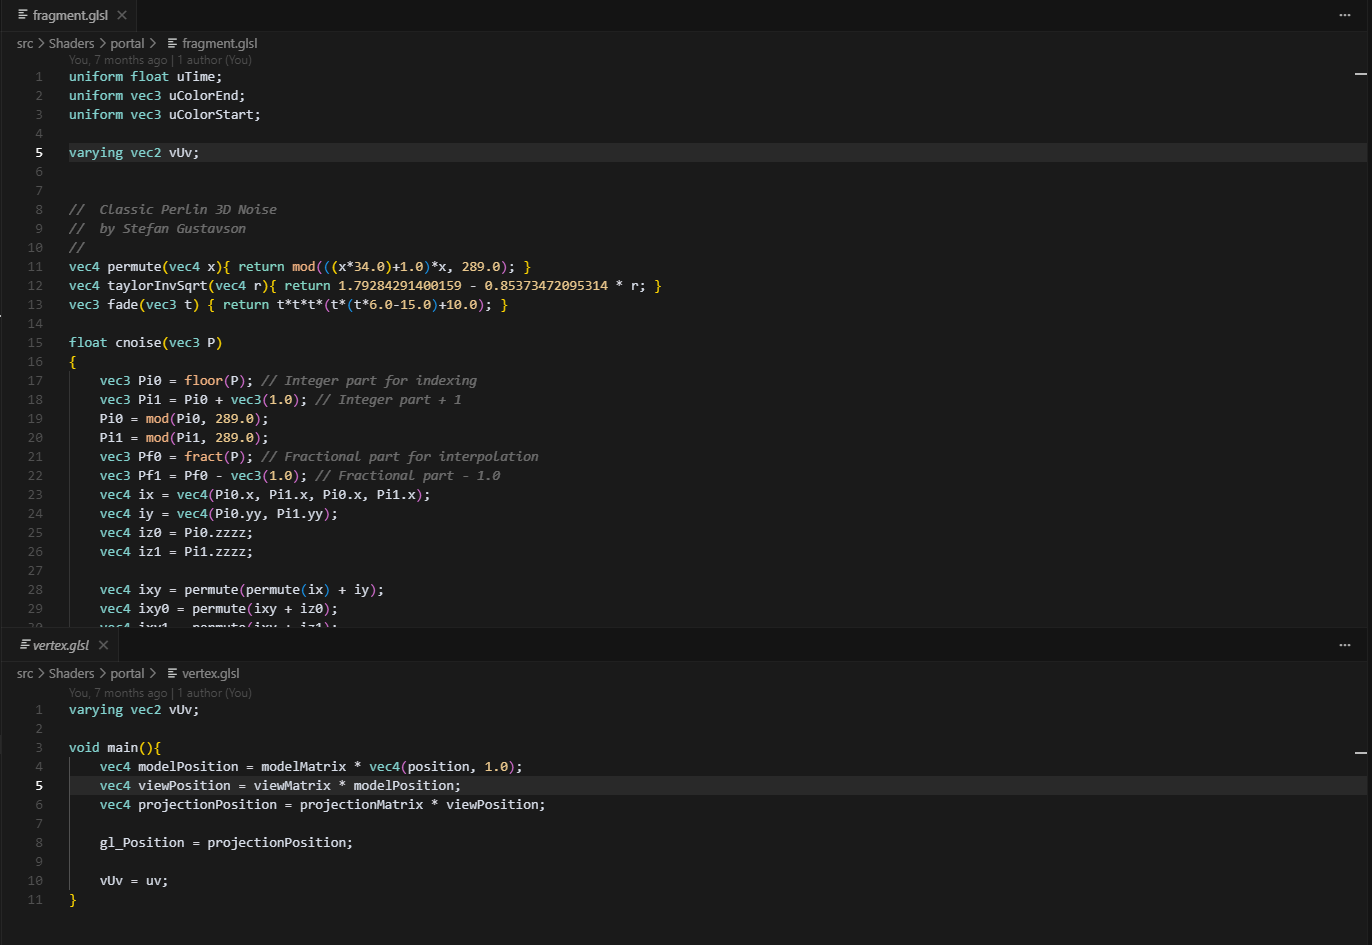Image resolution: width=1372 pixels, height=945 pixels.
Task: Click the fragment.glsl minimap scrollbar marker
Action: [1360, 74]
